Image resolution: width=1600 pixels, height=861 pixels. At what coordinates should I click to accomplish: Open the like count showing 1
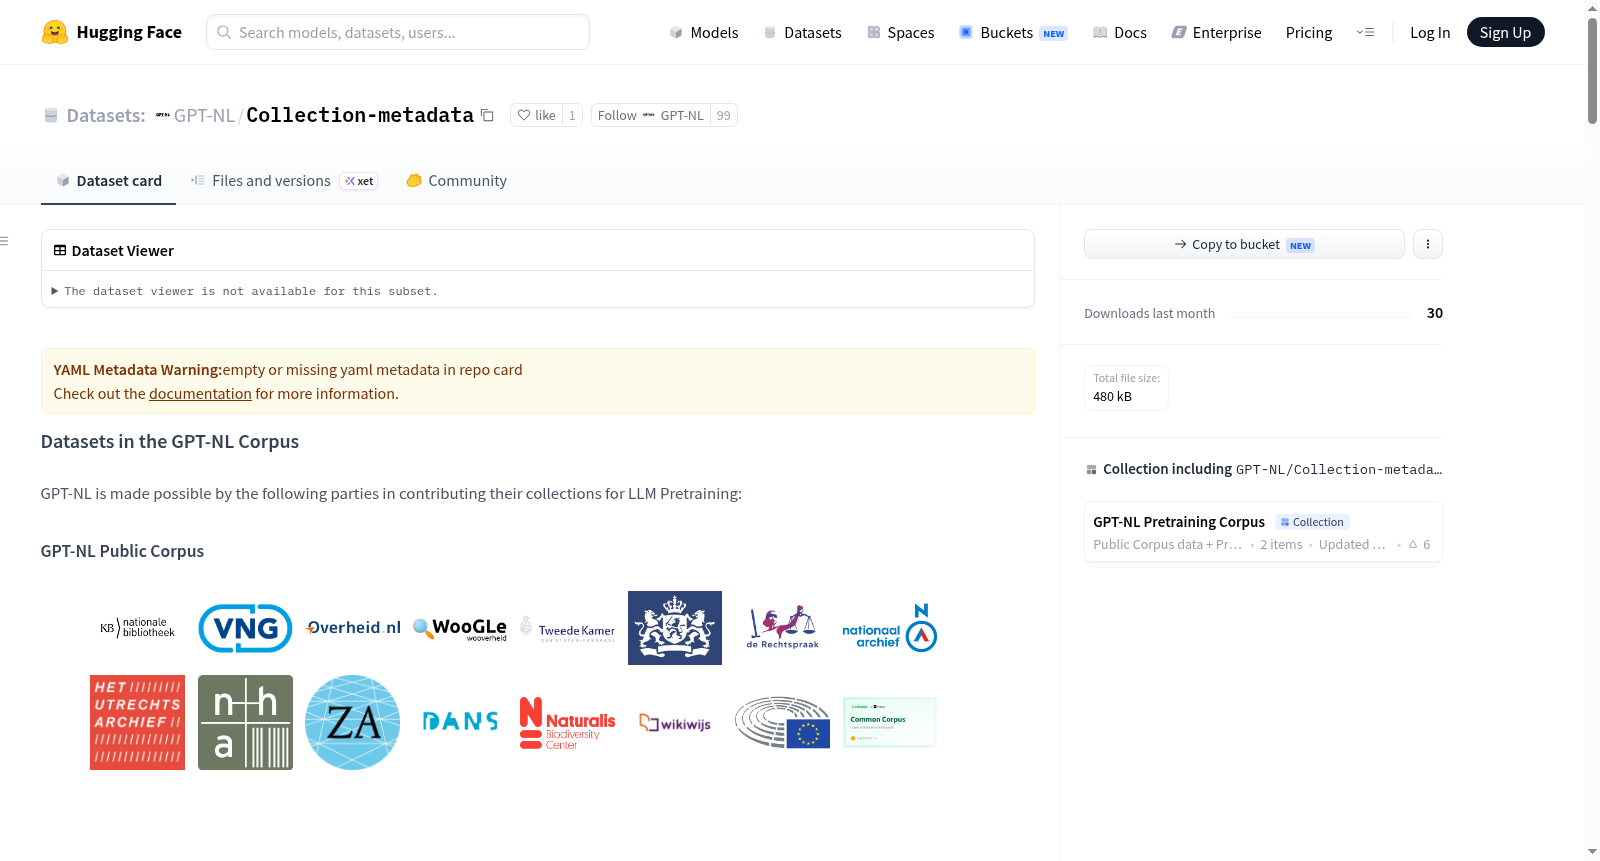tap(572, 115)
